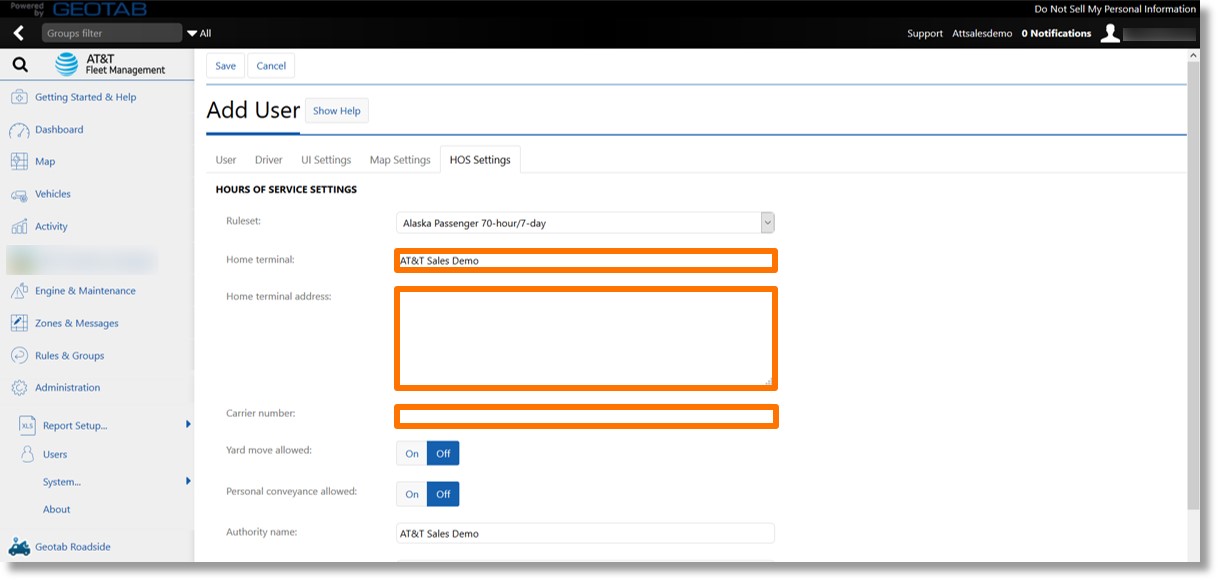Open Vehicles in the sidebar

point(53,194)
